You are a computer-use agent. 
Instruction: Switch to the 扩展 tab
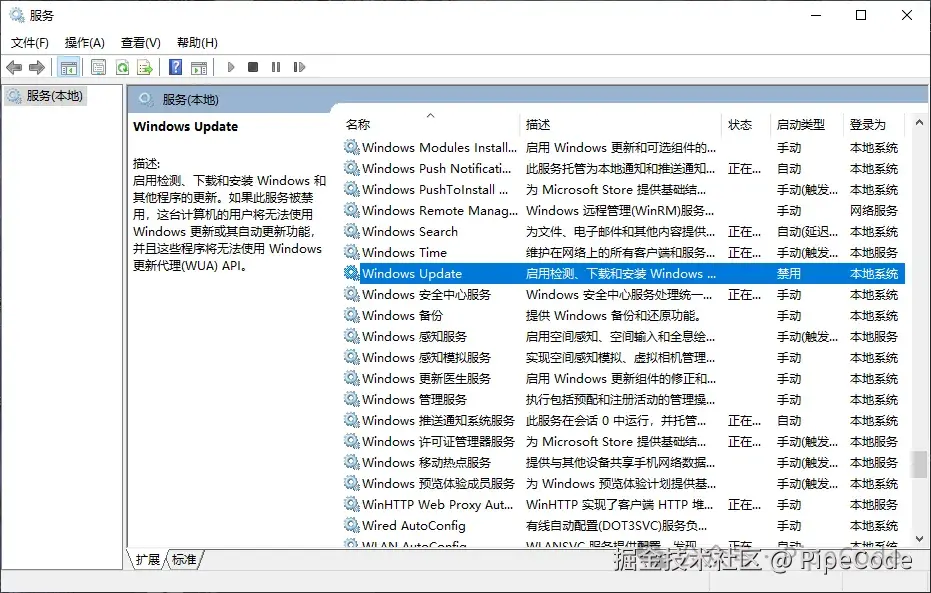147,559
